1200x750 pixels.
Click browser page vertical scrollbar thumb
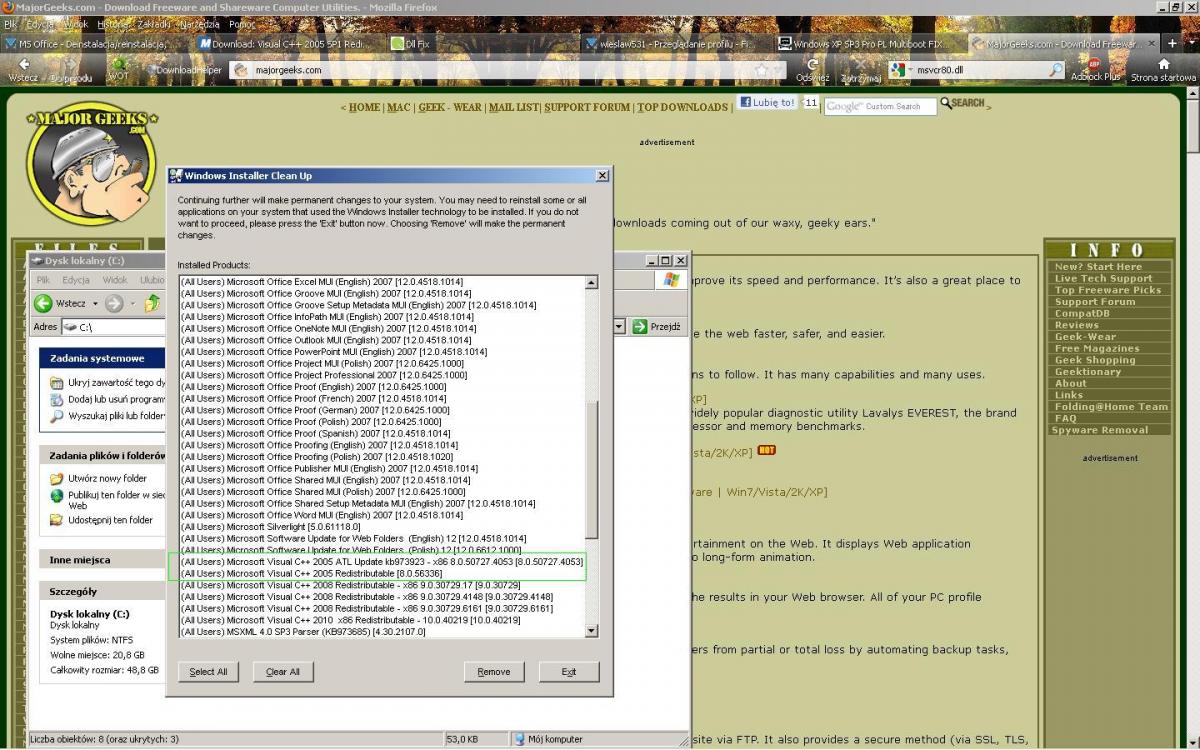(1192, 128)
